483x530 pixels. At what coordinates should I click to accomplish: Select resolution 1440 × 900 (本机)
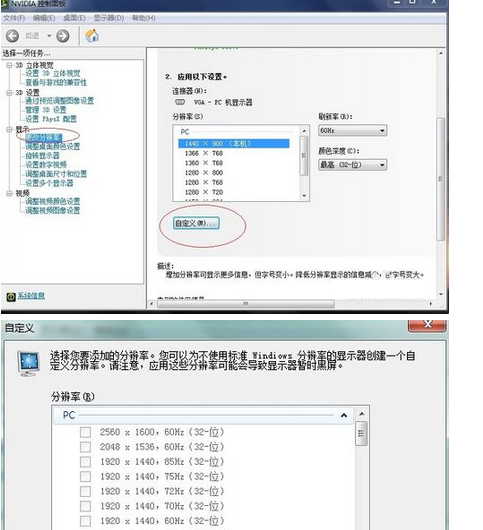(234, 144)
